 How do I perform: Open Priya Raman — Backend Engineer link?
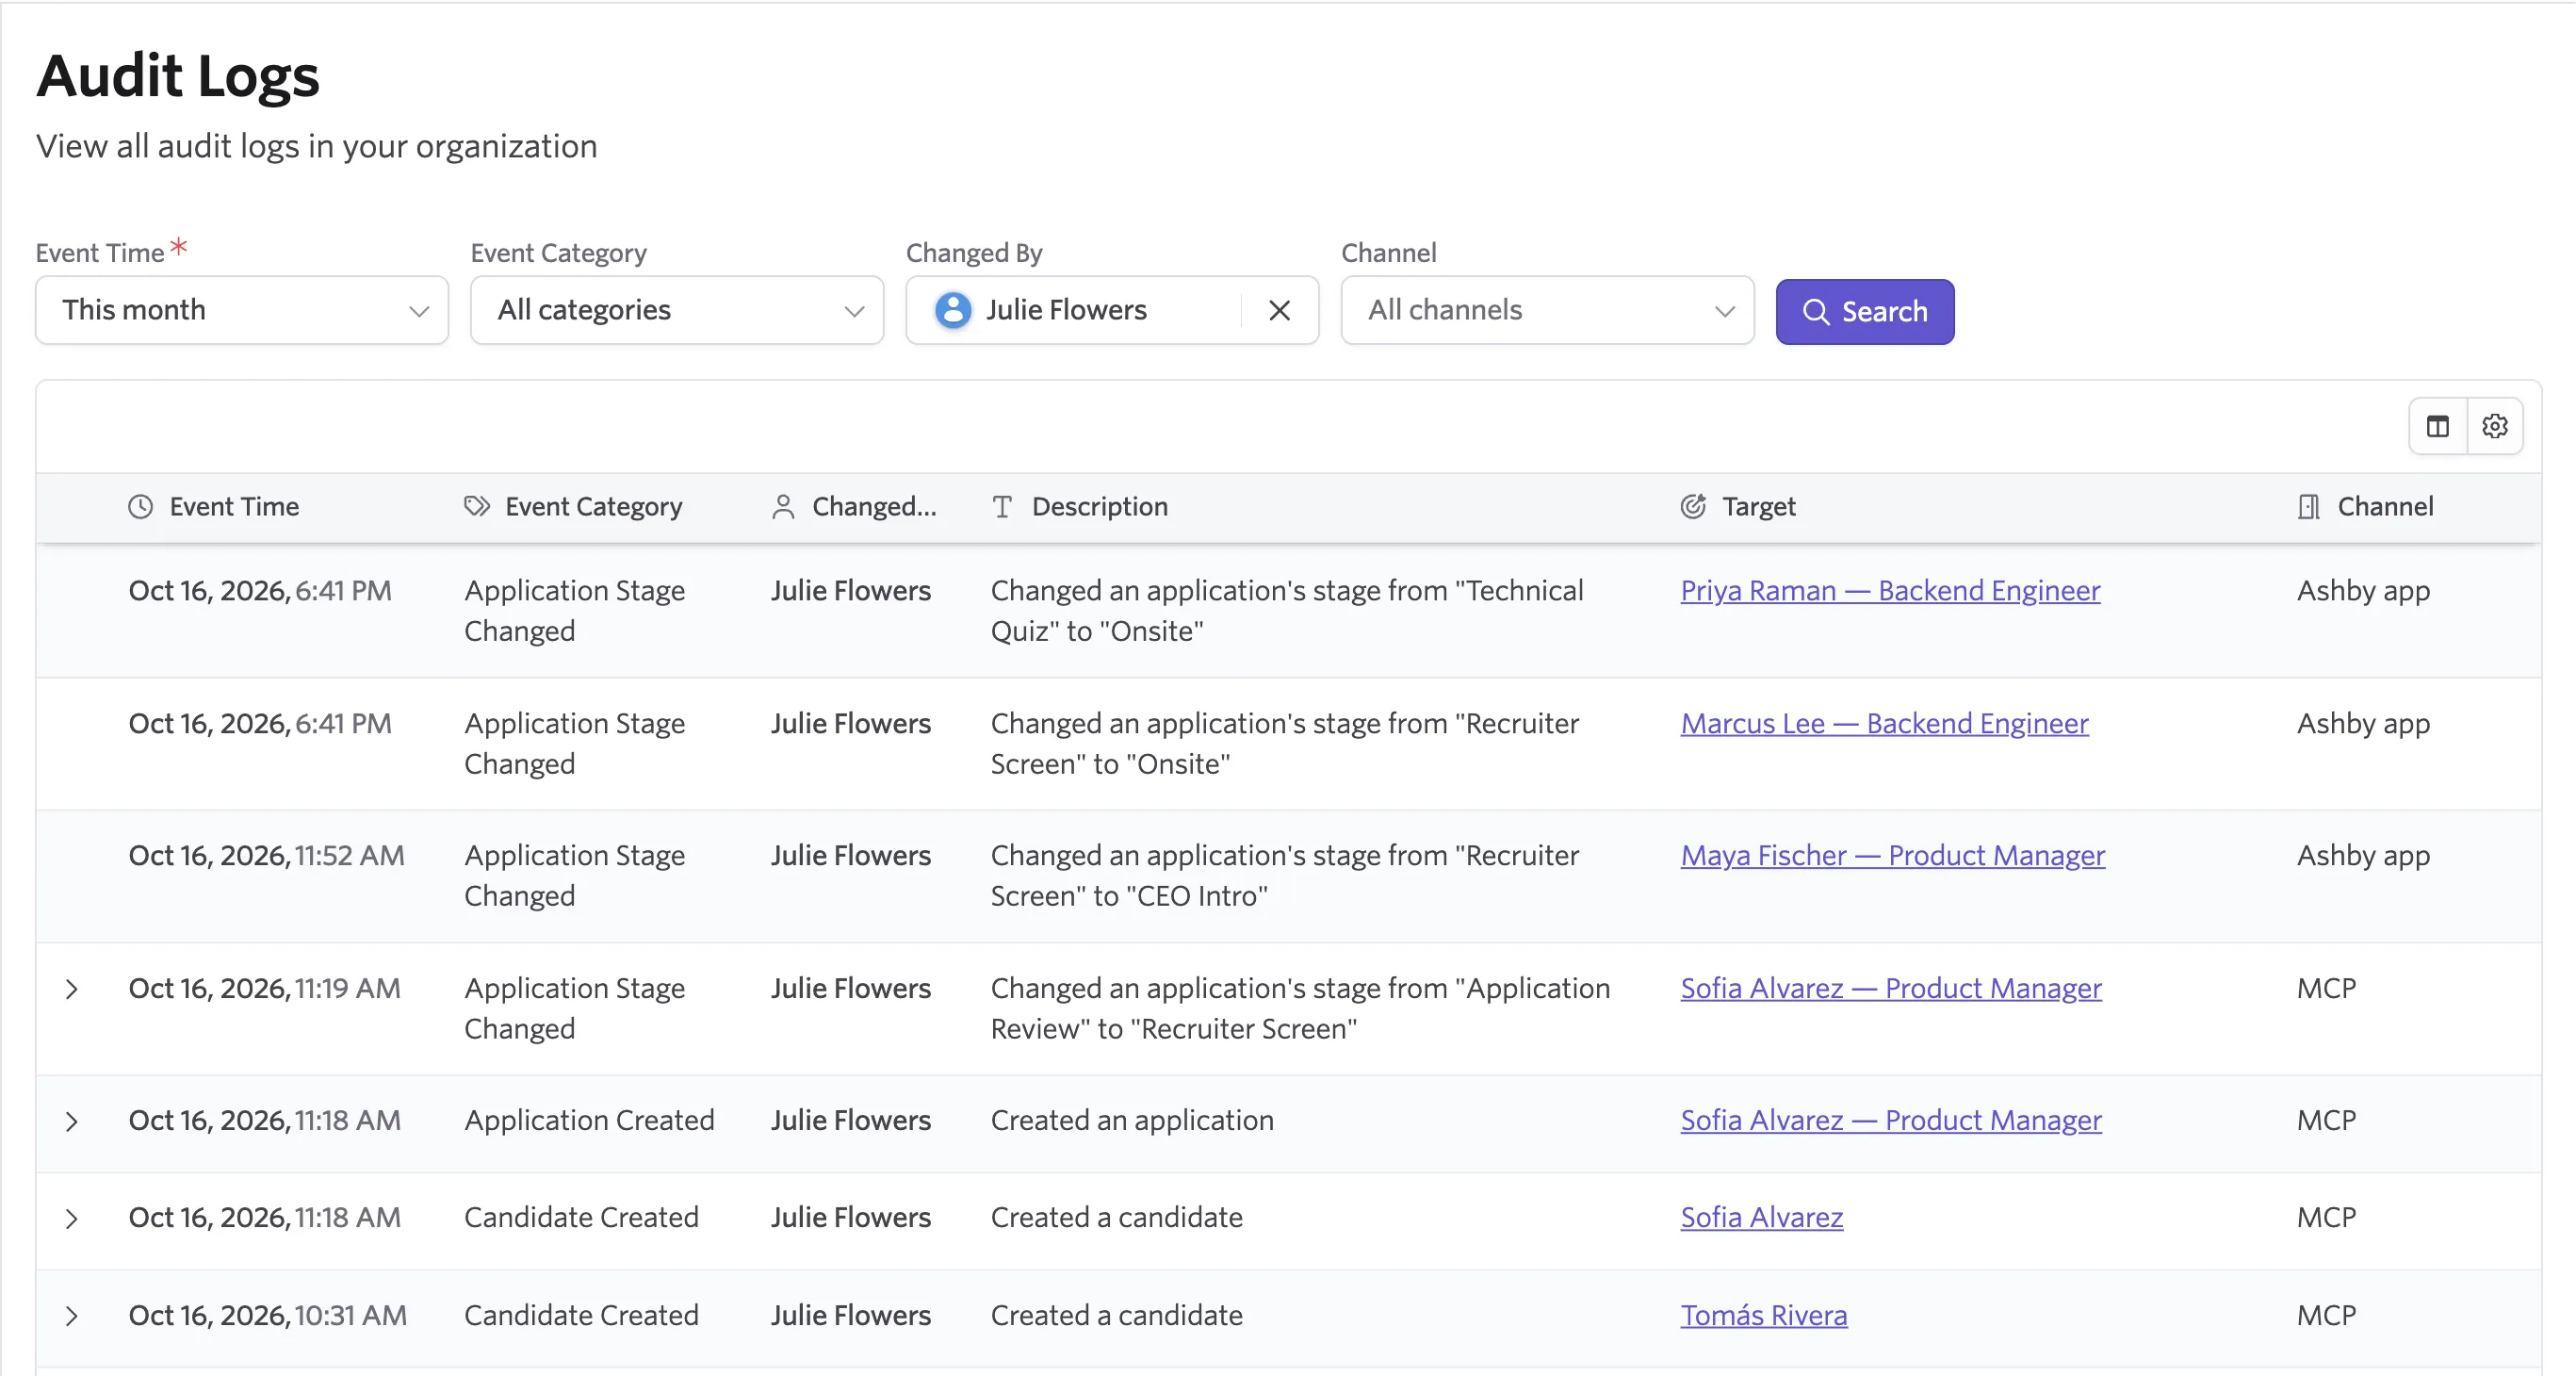click(1890, 591)
